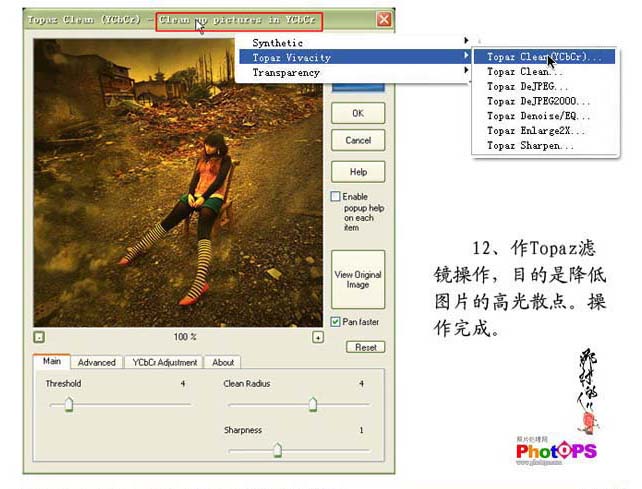Click the Cancel button

pyautogui.click(x=358, y=140)
